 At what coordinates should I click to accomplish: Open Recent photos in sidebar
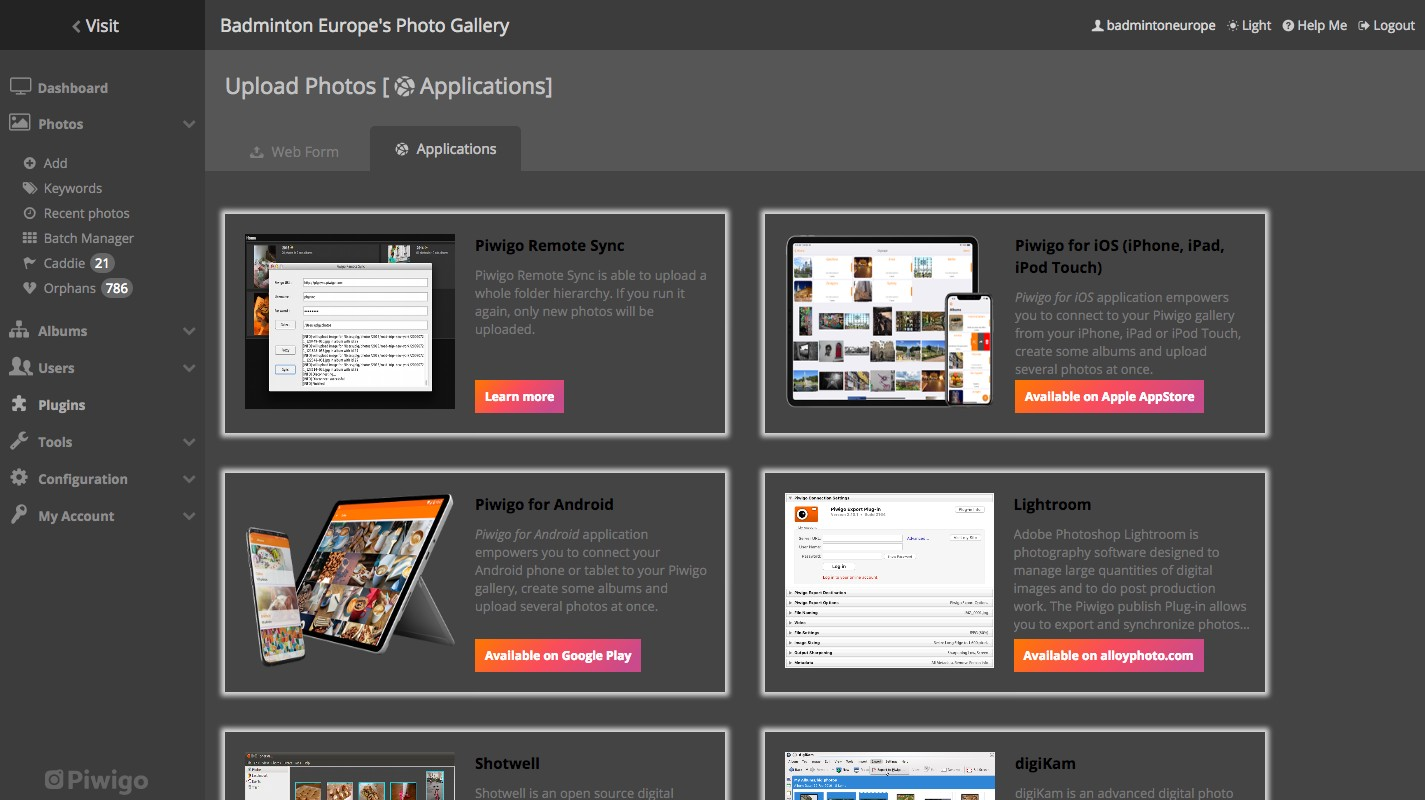86,213
